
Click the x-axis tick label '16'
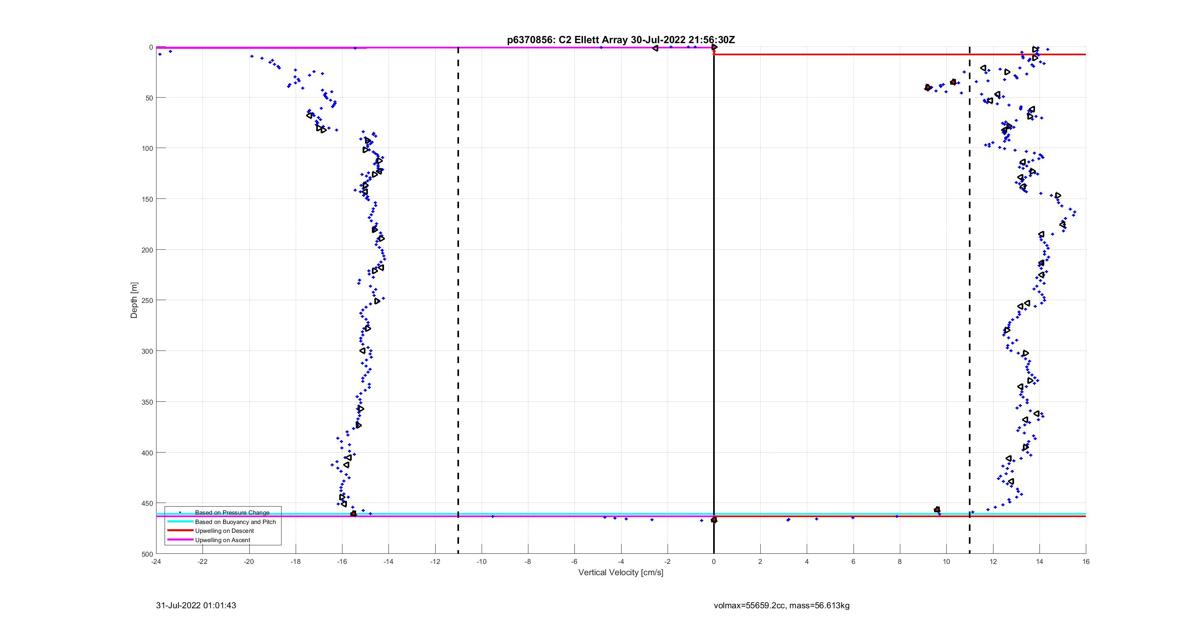point(1086,562)
